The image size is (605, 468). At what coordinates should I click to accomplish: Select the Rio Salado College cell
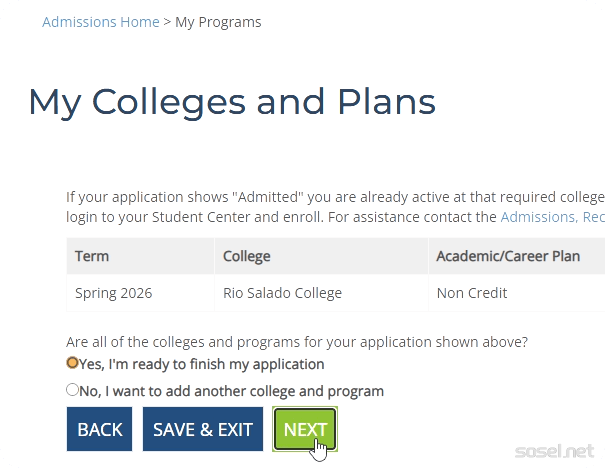282,293
